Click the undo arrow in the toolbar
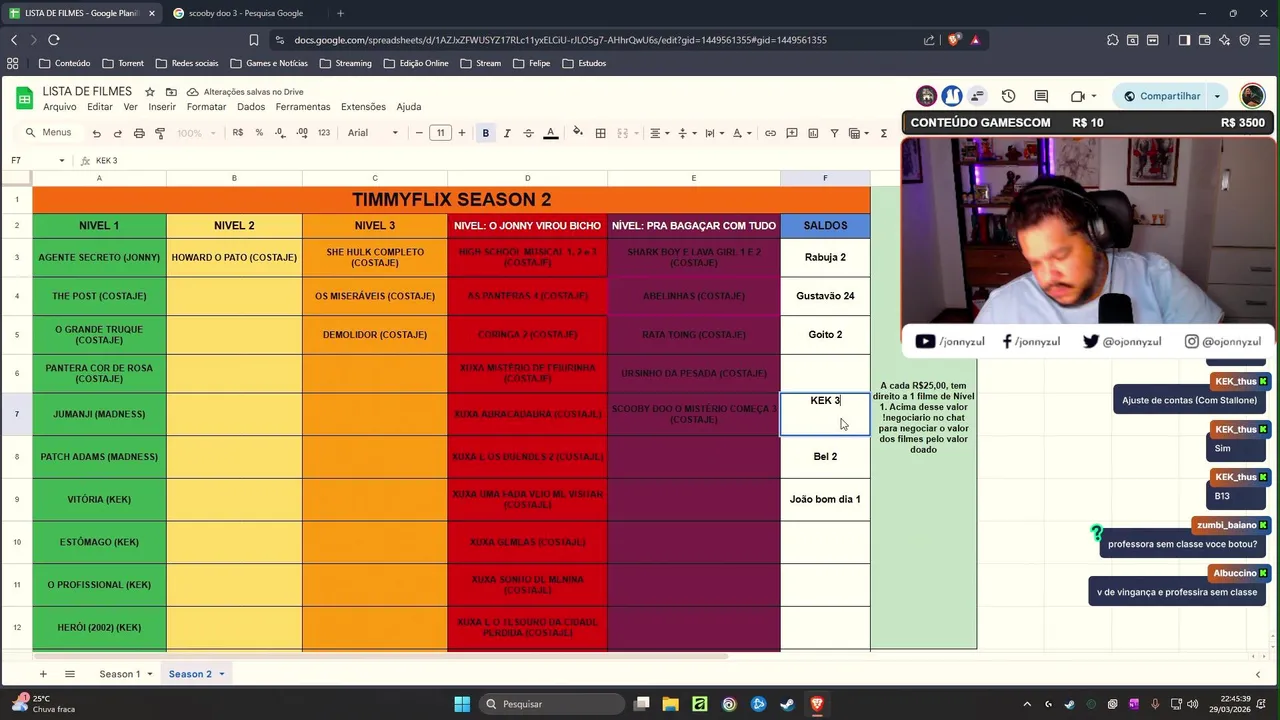1280x720 pixels. (96, 133)
